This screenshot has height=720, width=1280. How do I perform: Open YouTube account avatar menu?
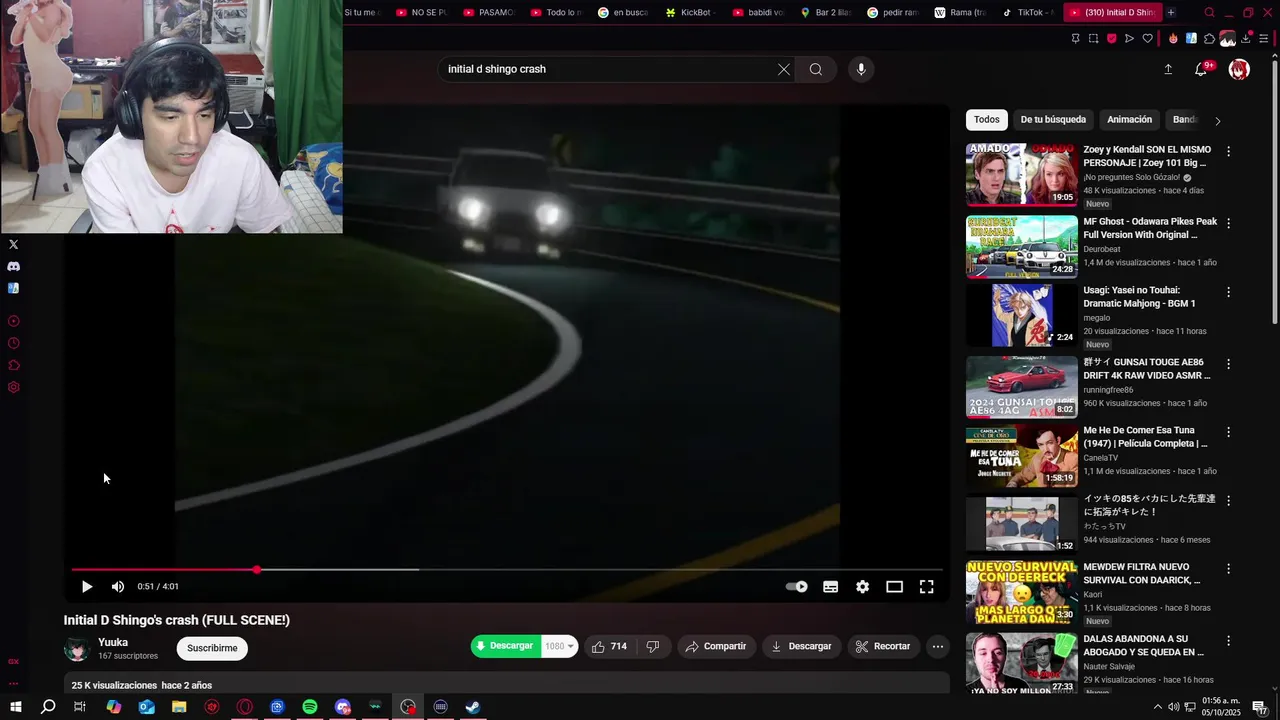(1239, 69)
